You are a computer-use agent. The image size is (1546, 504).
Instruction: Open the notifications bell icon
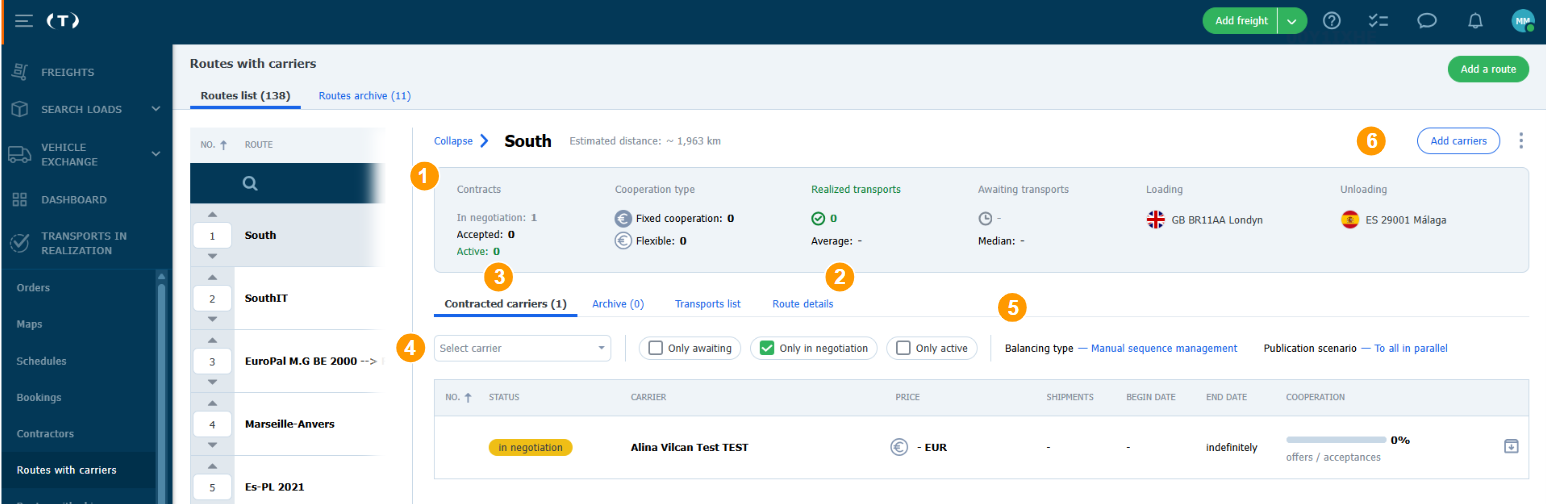pos(1475,21)
